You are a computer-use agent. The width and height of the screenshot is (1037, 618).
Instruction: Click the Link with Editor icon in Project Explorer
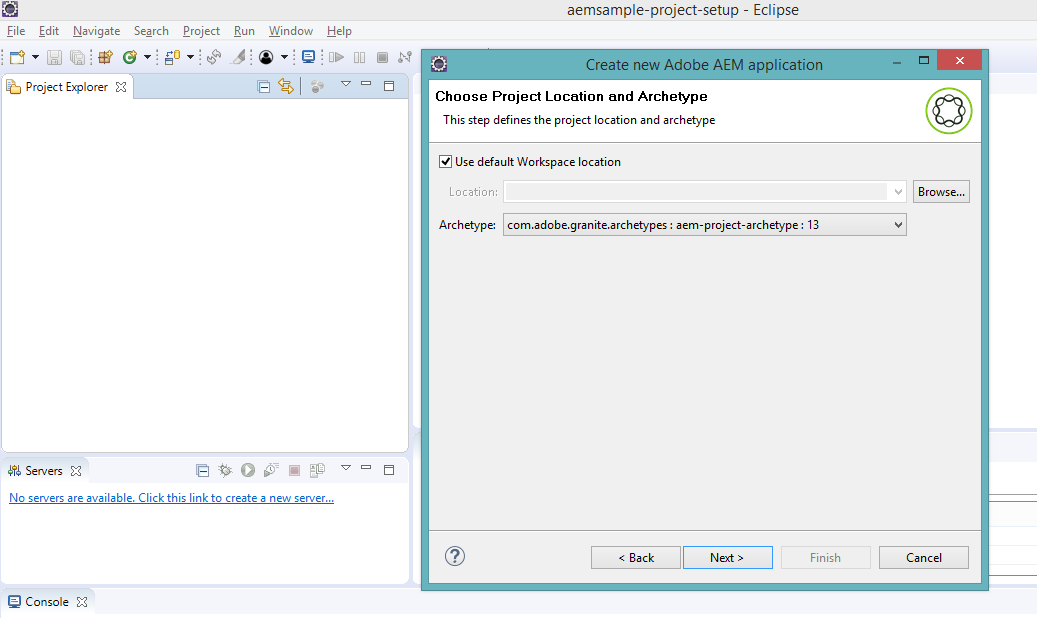pos(286,85)
